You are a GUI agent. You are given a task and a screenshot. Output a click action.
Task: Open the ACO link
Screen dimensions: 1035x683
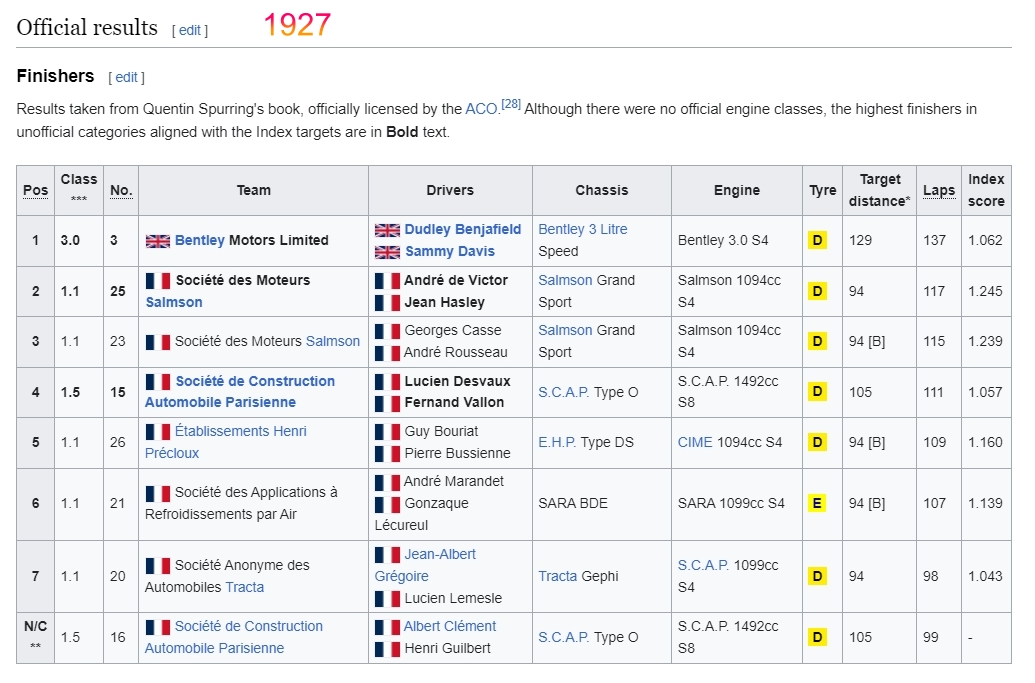tap(481, 109)
